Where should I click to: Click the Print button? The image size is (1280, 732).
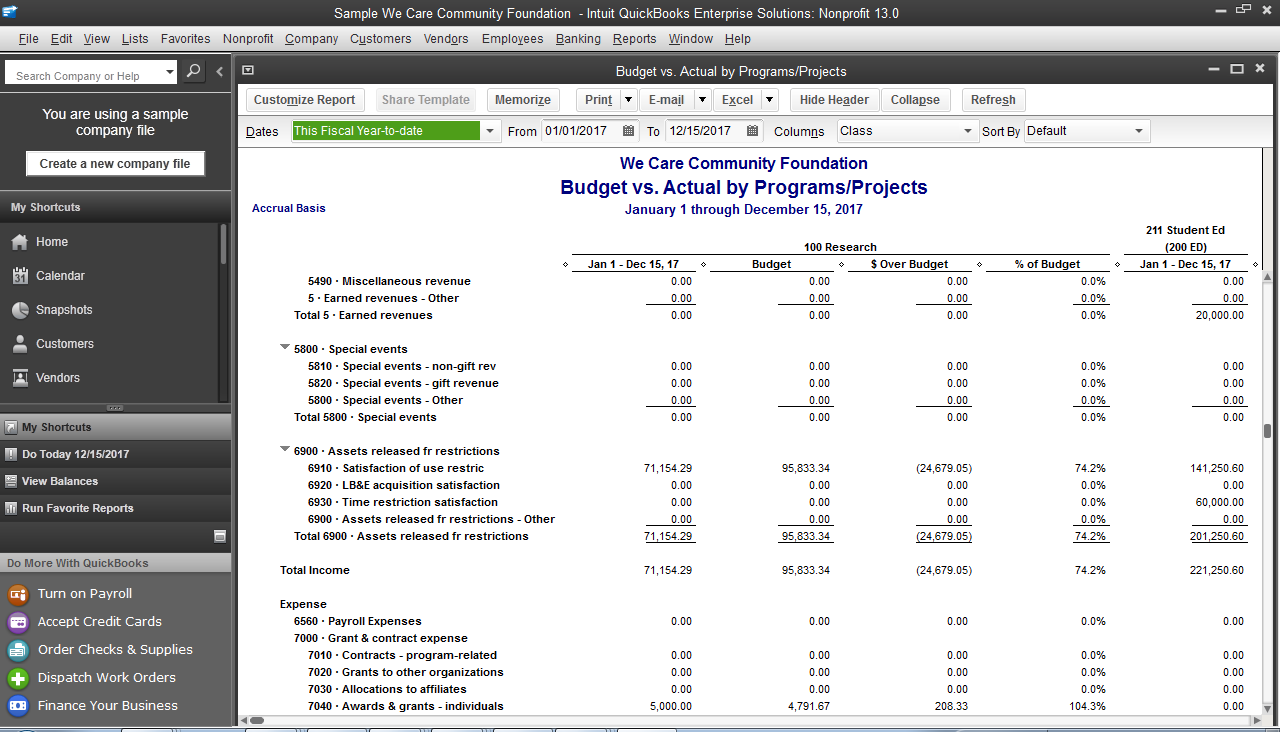tap(599, 100)
